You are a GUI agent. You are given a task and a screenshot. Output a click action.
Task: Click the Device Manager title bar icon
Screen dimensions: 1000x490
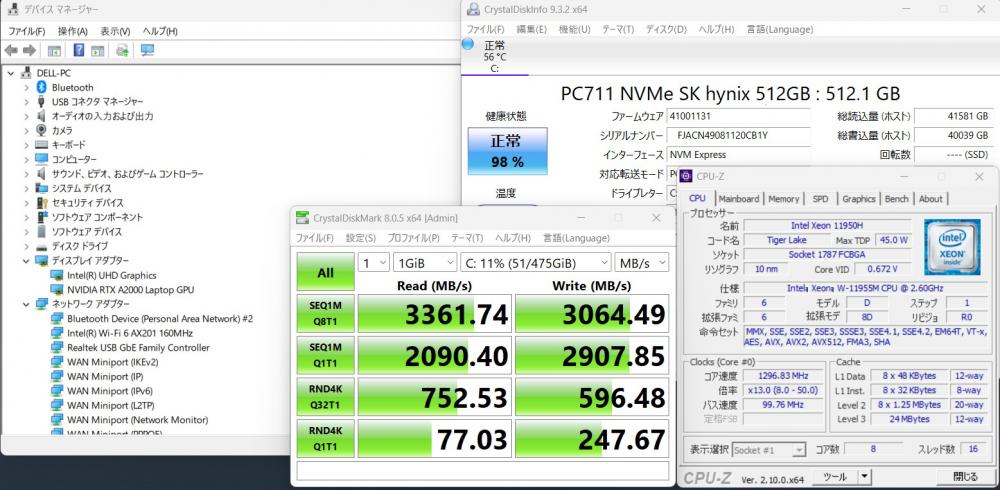pos(11,10)
